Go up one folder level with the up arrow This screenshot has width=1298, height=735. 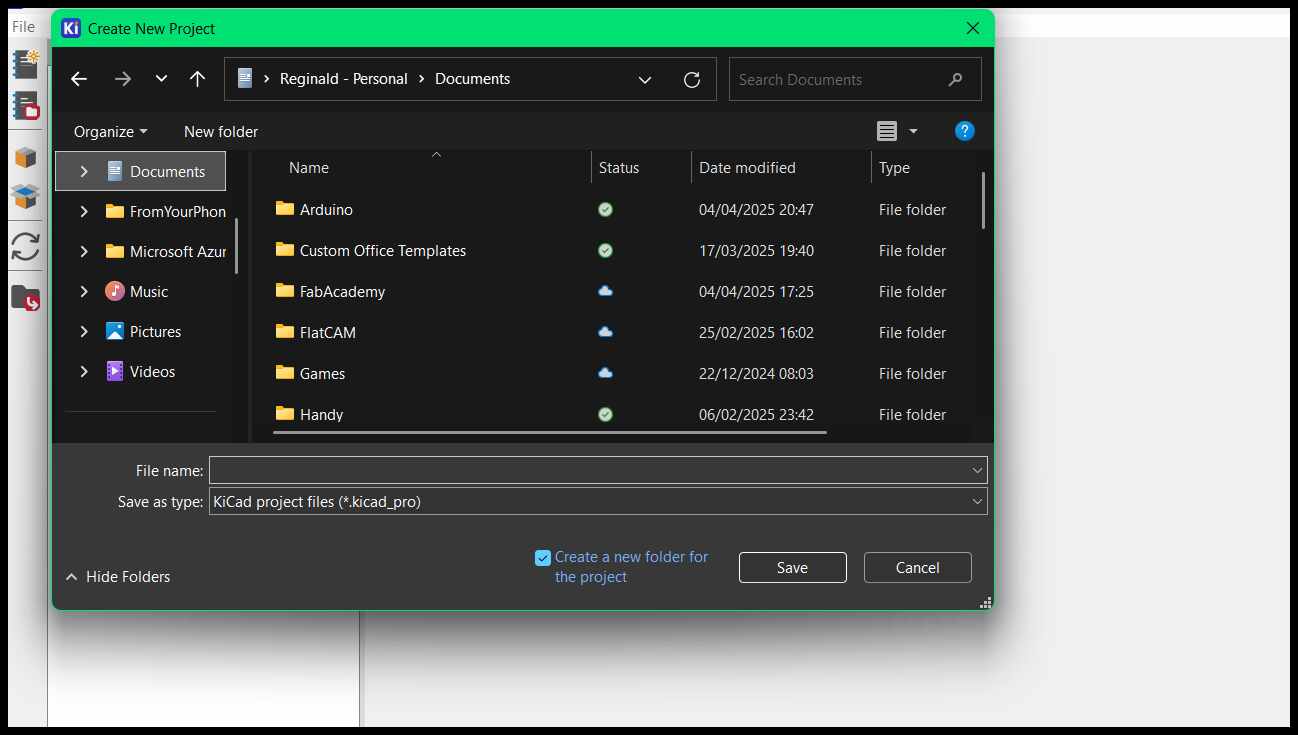tap(198, 79)
